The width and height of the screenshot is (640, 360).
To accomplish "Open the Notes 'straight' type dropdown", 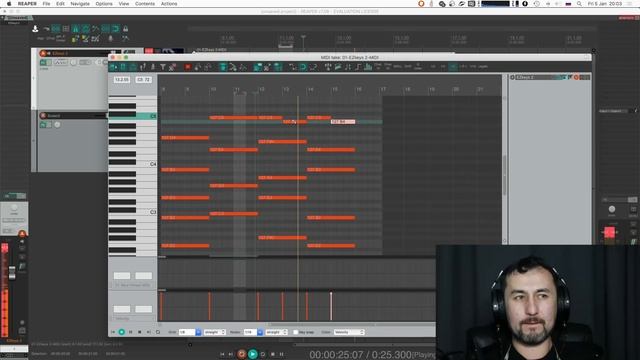I will point(277,332).
